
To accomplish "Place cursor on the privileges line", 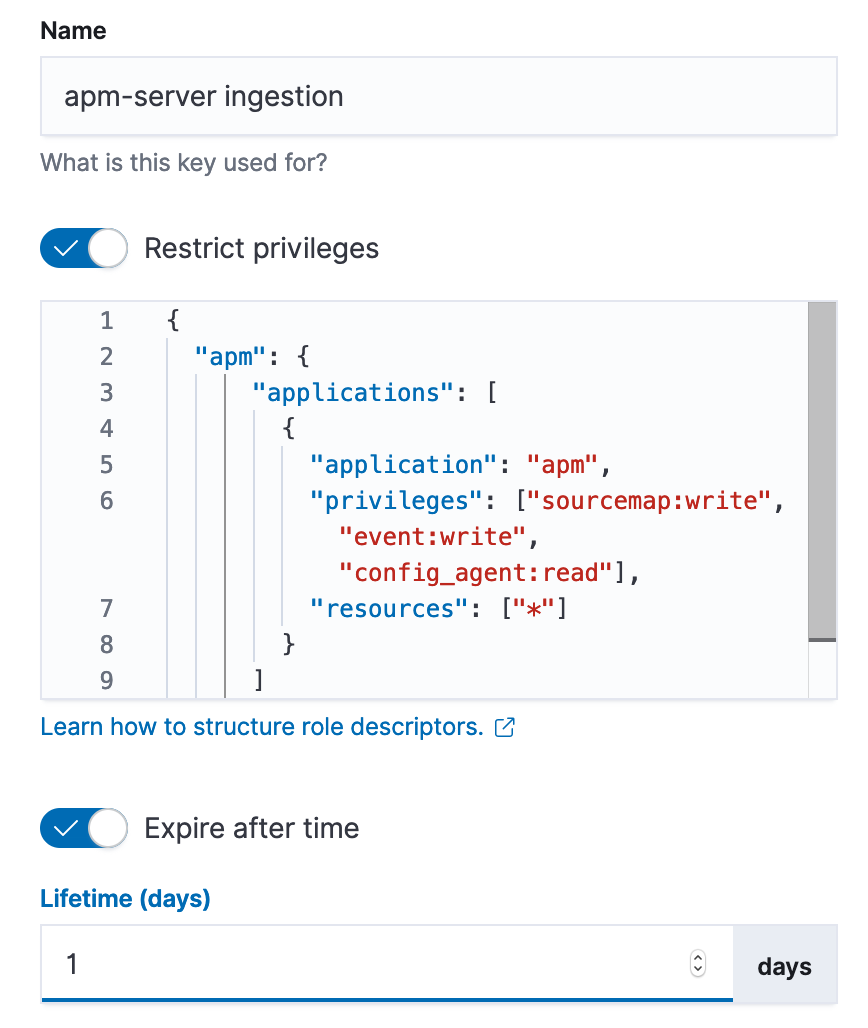I will [x=400, y=501].
